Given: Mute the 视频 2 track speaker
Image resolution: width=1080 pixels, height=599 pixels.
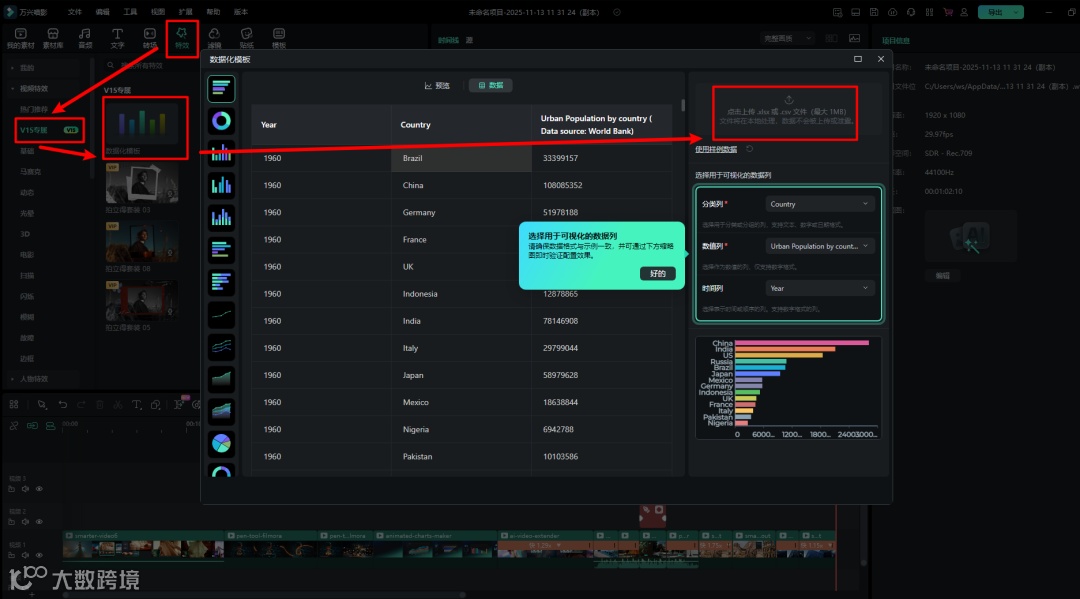Looking at the screenshot, I should [x=25, y=522].
